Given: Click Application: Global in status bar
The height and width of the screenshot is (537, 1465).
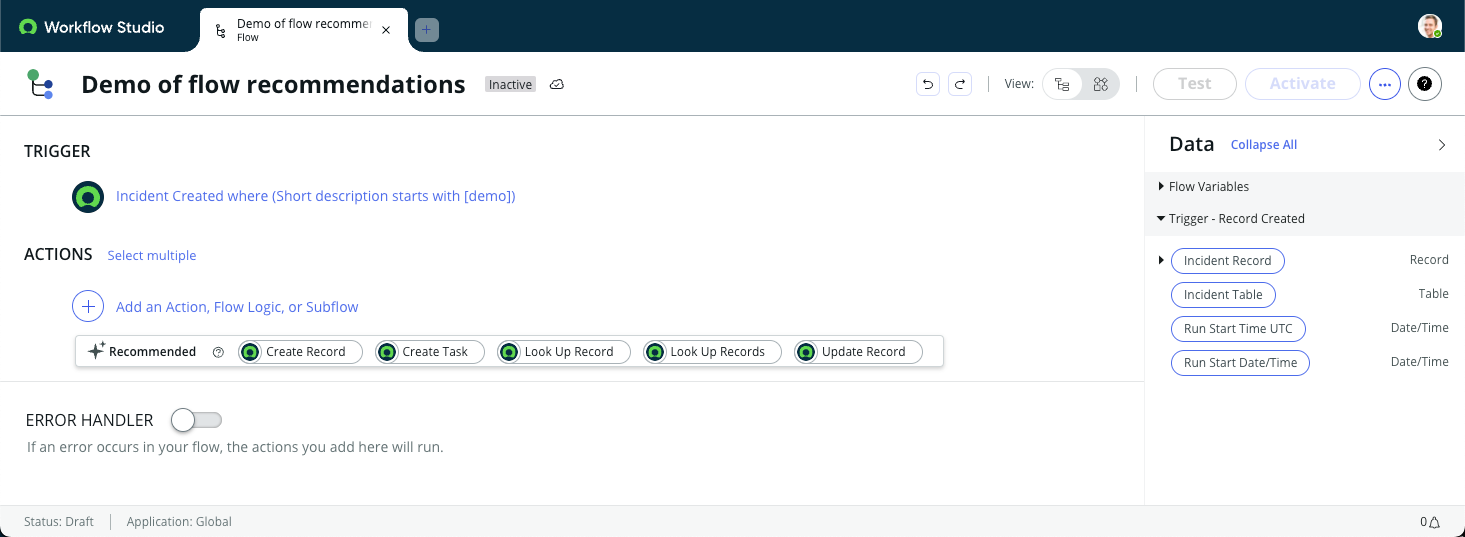Looking at the screenshot, I should [x=179, y=522].
